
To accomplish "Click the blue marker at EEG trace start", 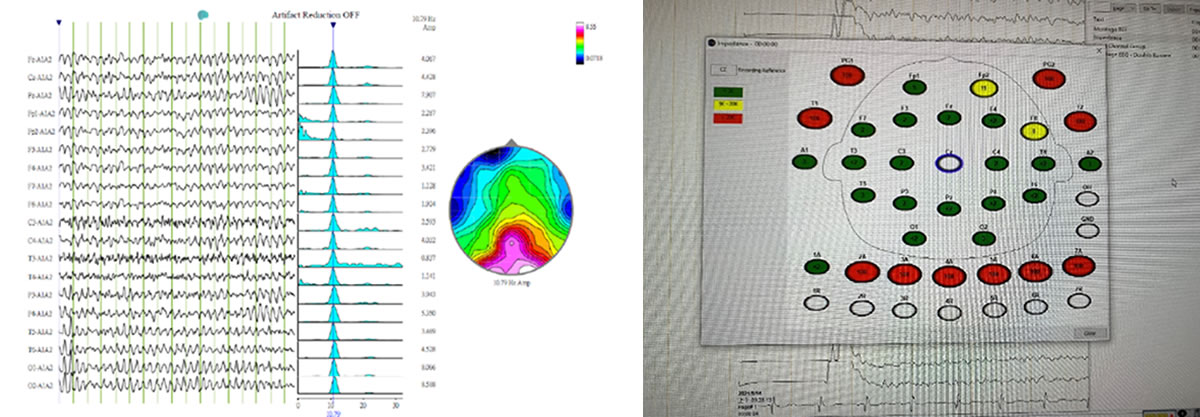I will (x=60, y=19).
